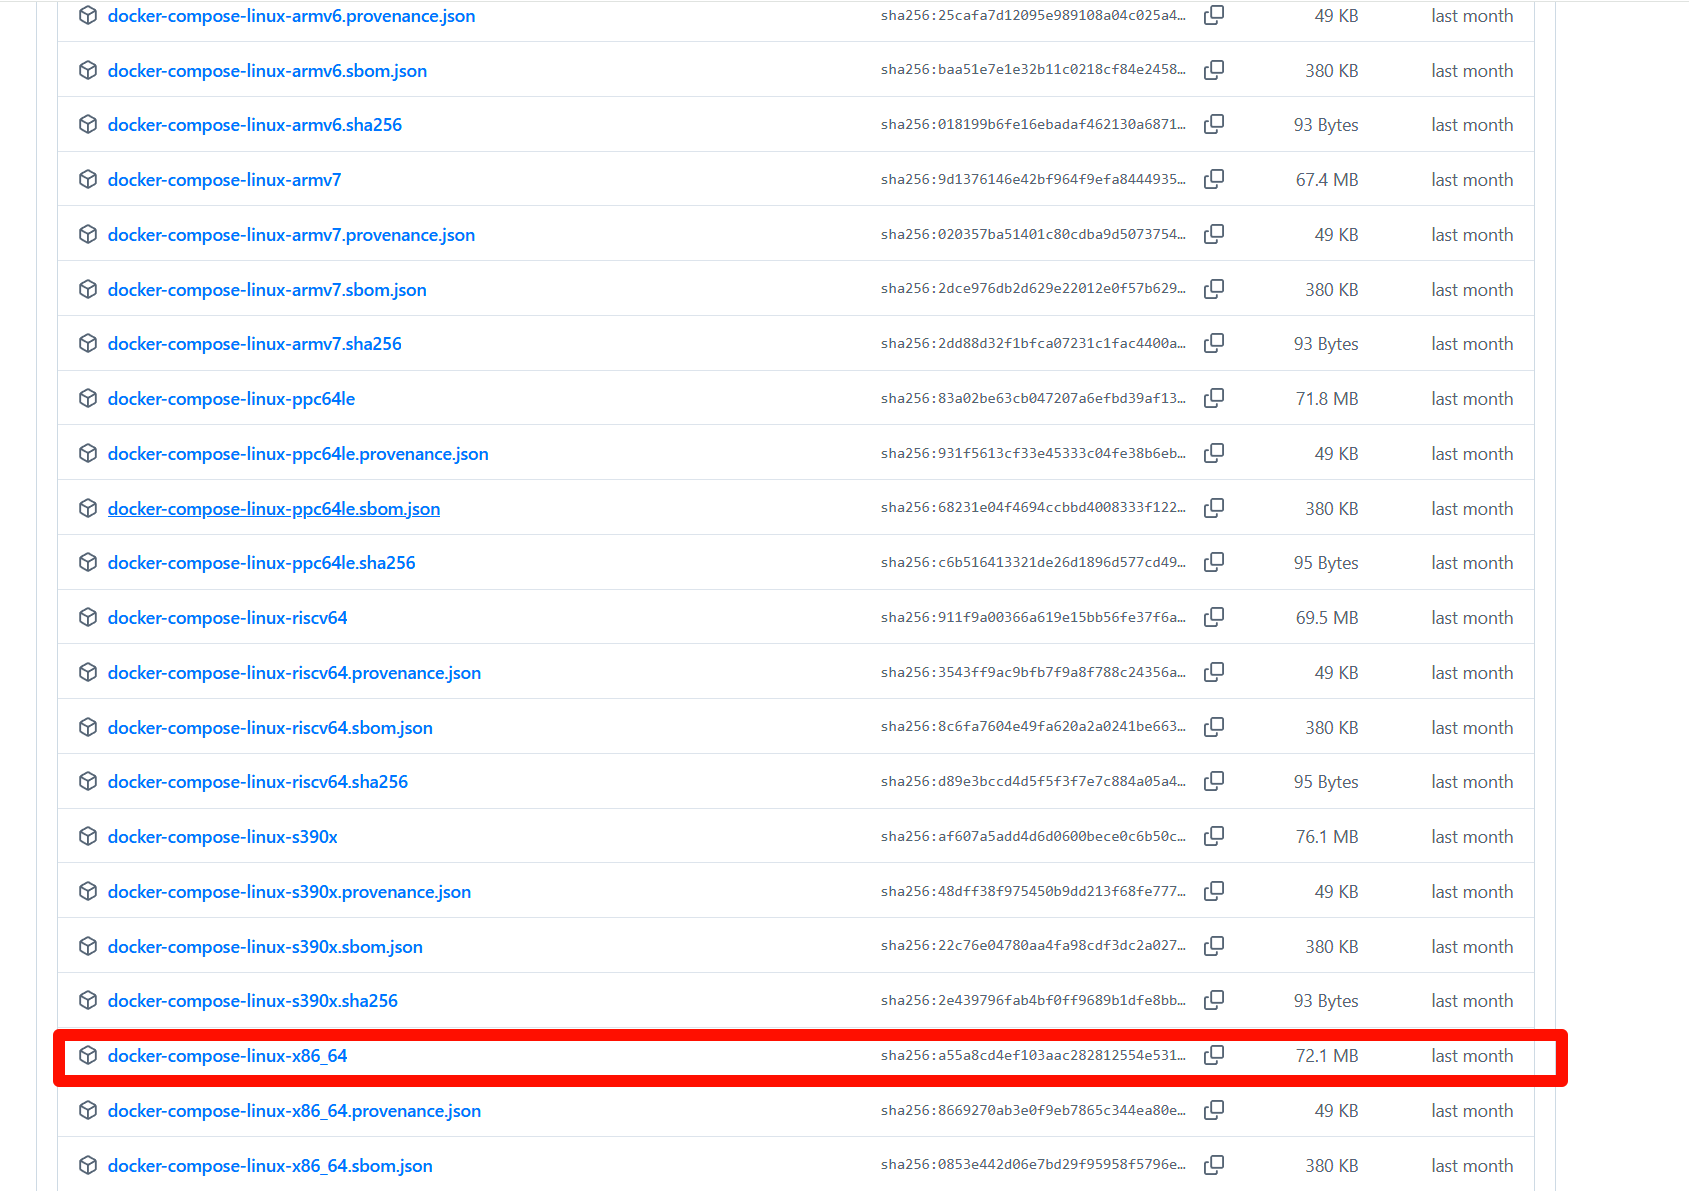Copy checksum for docker-compose-linux-riscv64.sbom.json
This screenshot has width=1689, height=1191.
point(1213,727)
